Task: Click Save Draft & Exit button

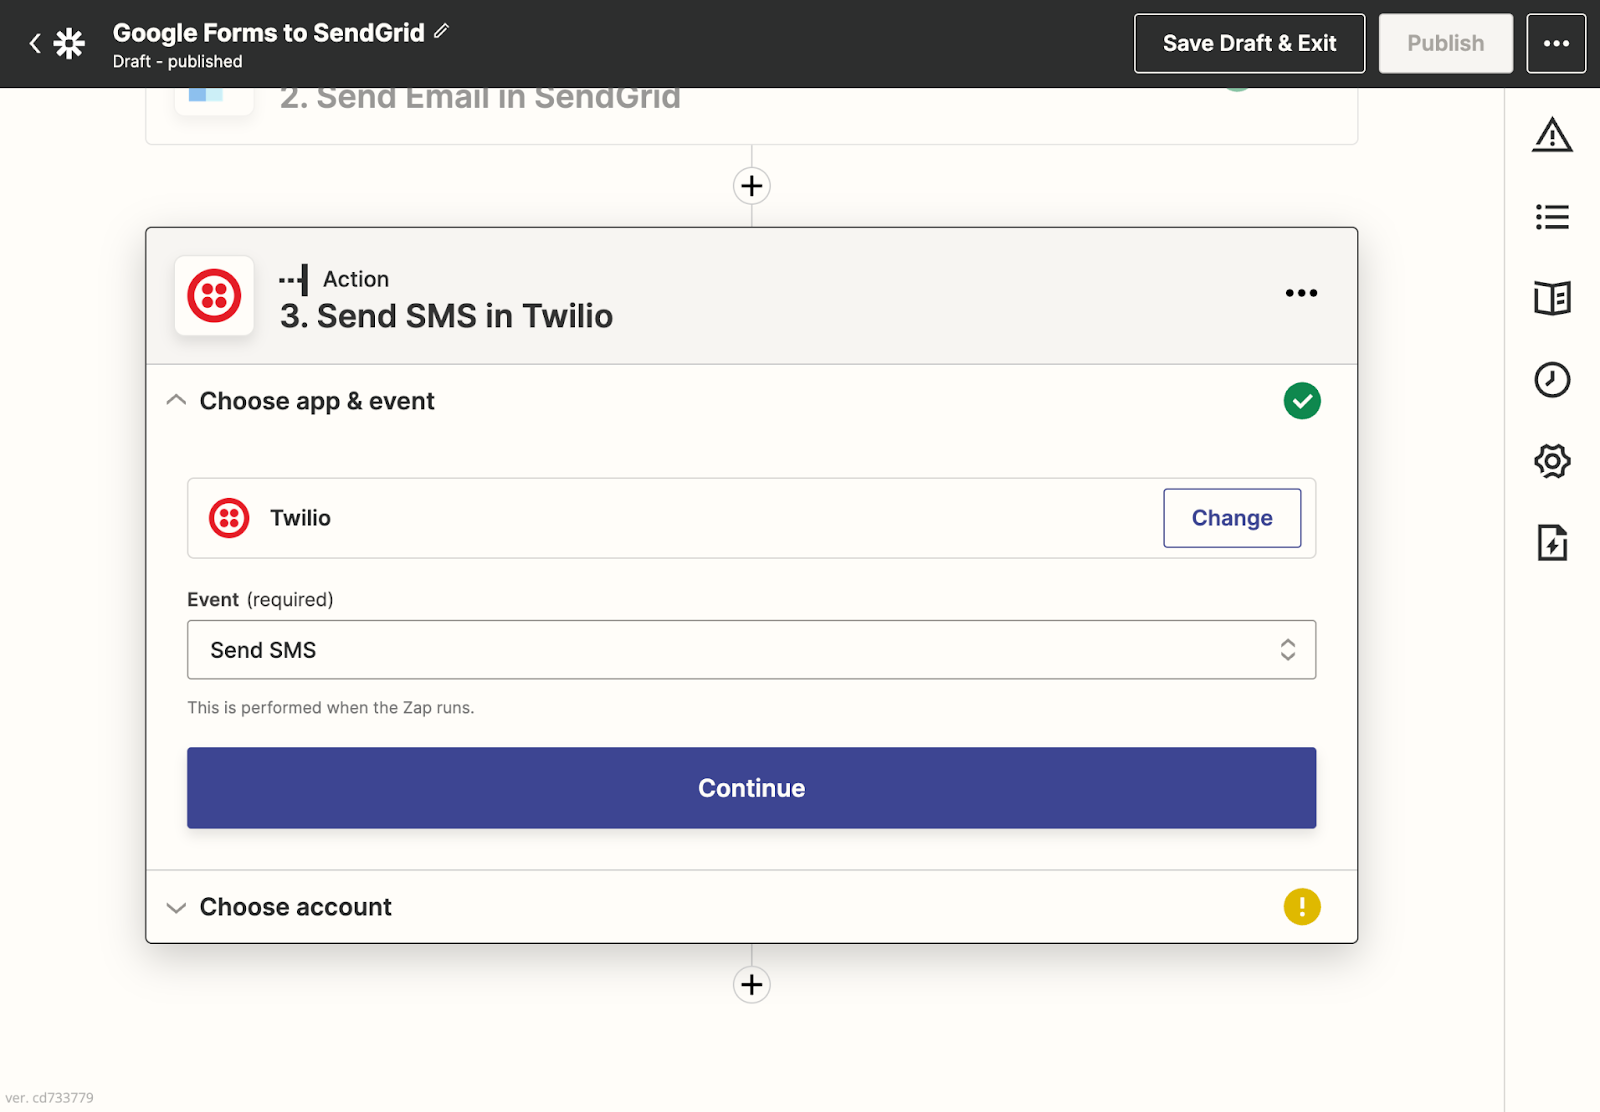Action: pos(1249,43)
